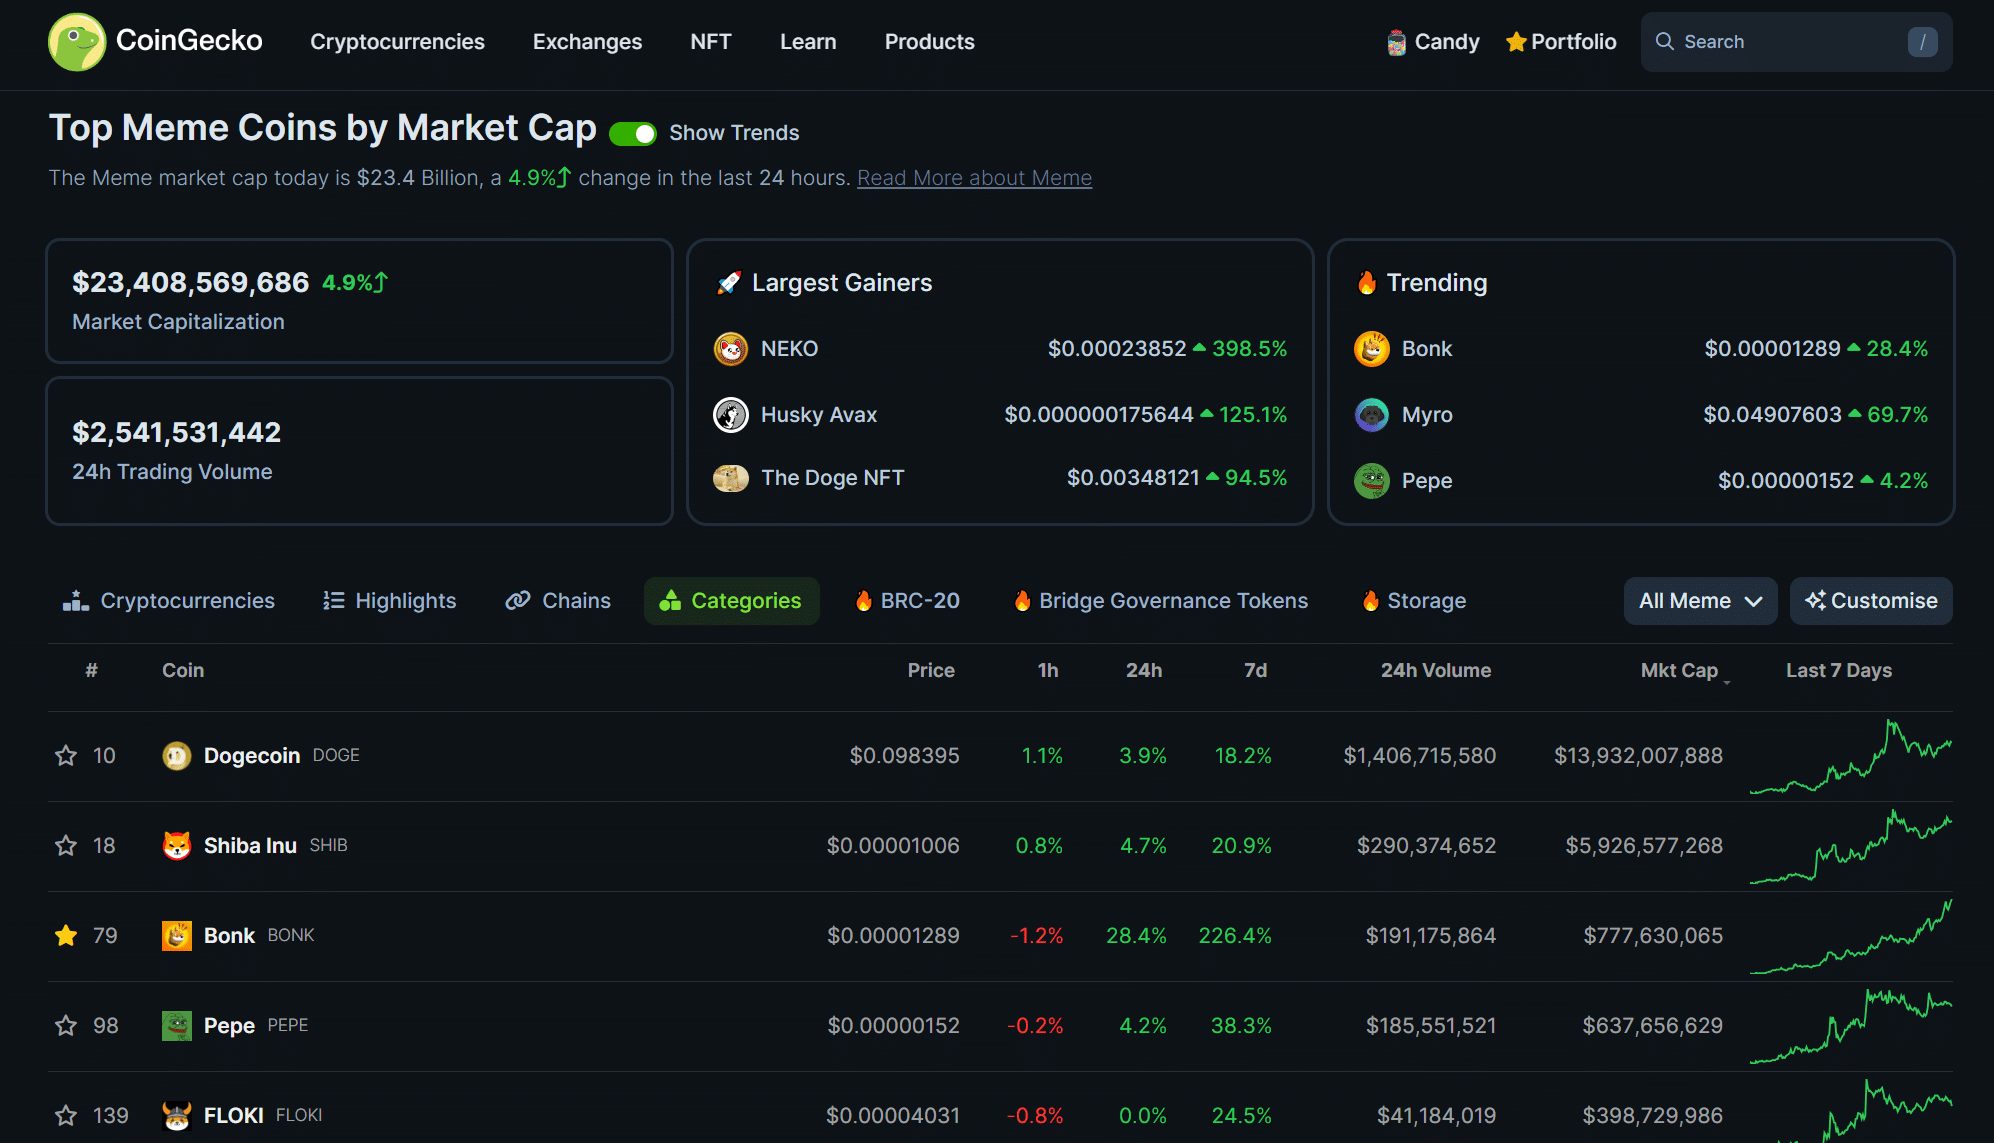Favorite Dogecoin with its star
The image size is (1994, 1143).
coord(66,755)
